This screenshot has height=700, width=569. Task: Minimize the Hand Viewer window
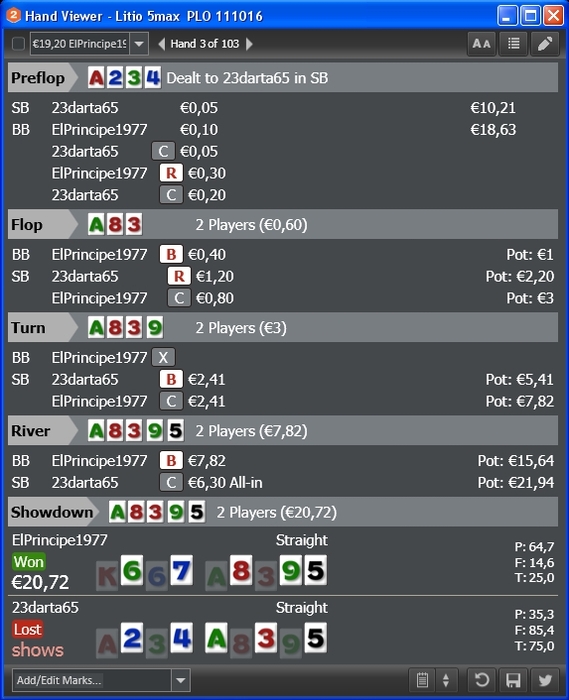click(507, 16)
